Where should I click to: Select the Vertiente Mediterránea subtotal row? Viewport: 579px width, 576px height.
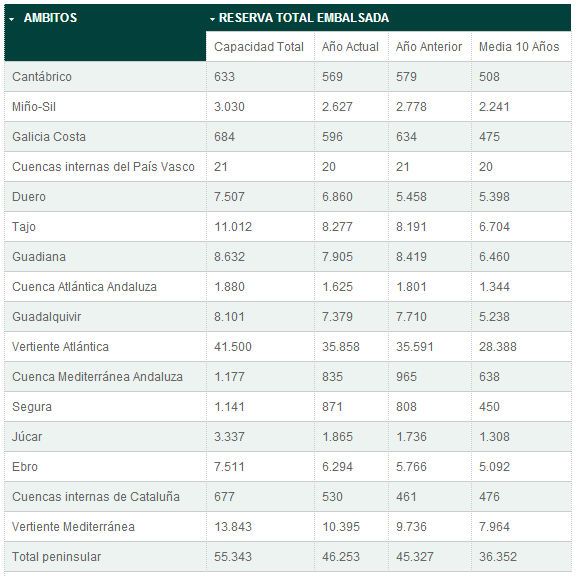(x=288, y=527)
